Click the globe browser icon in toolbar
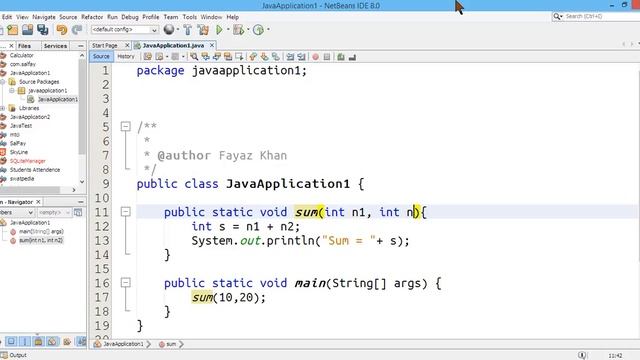Viewport: 640px width, 360px height. (x=169, y=29)
